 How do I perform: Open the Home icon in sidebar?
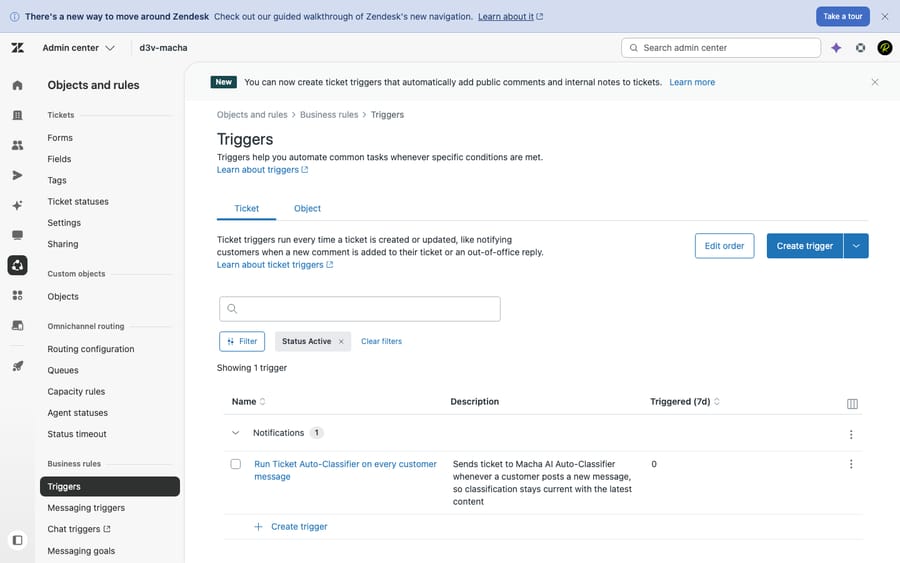tap(17, 86)
